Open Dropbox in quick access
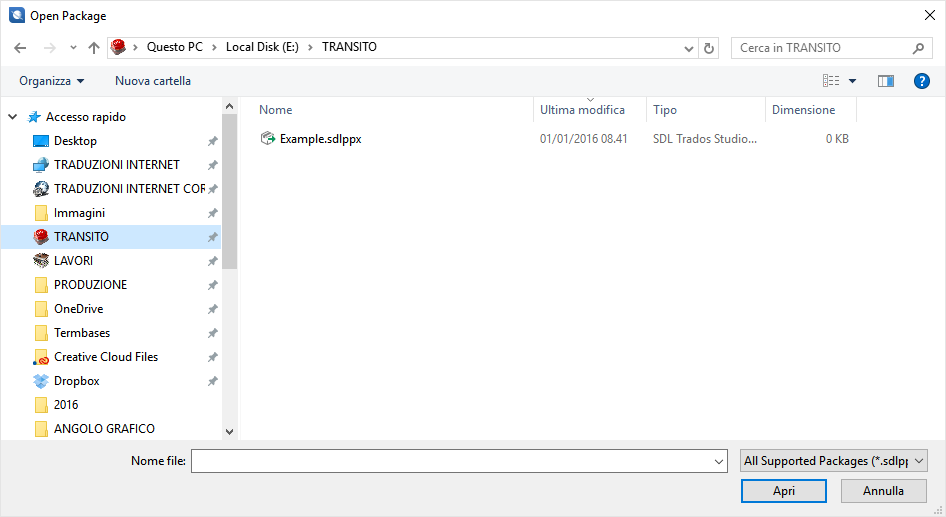 point(77,381)
